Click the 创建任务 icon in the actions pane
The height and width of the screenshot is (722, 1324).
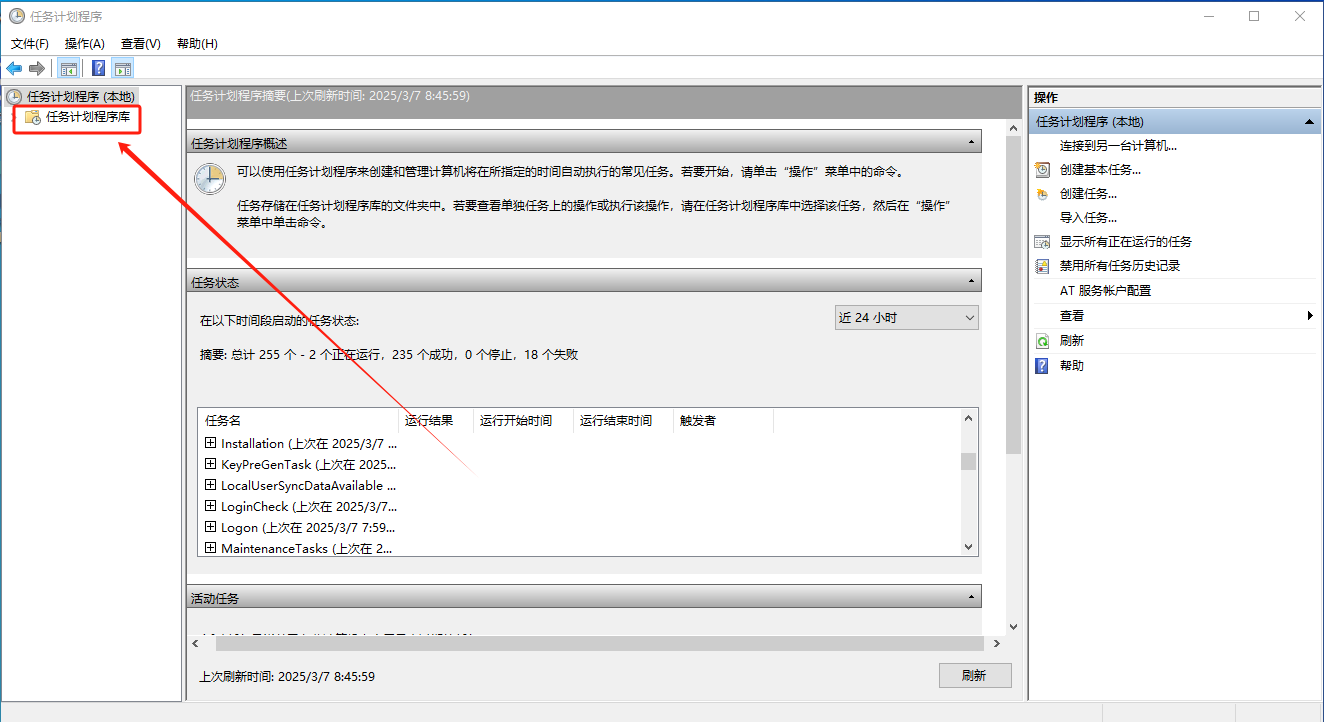(1042, 194)
